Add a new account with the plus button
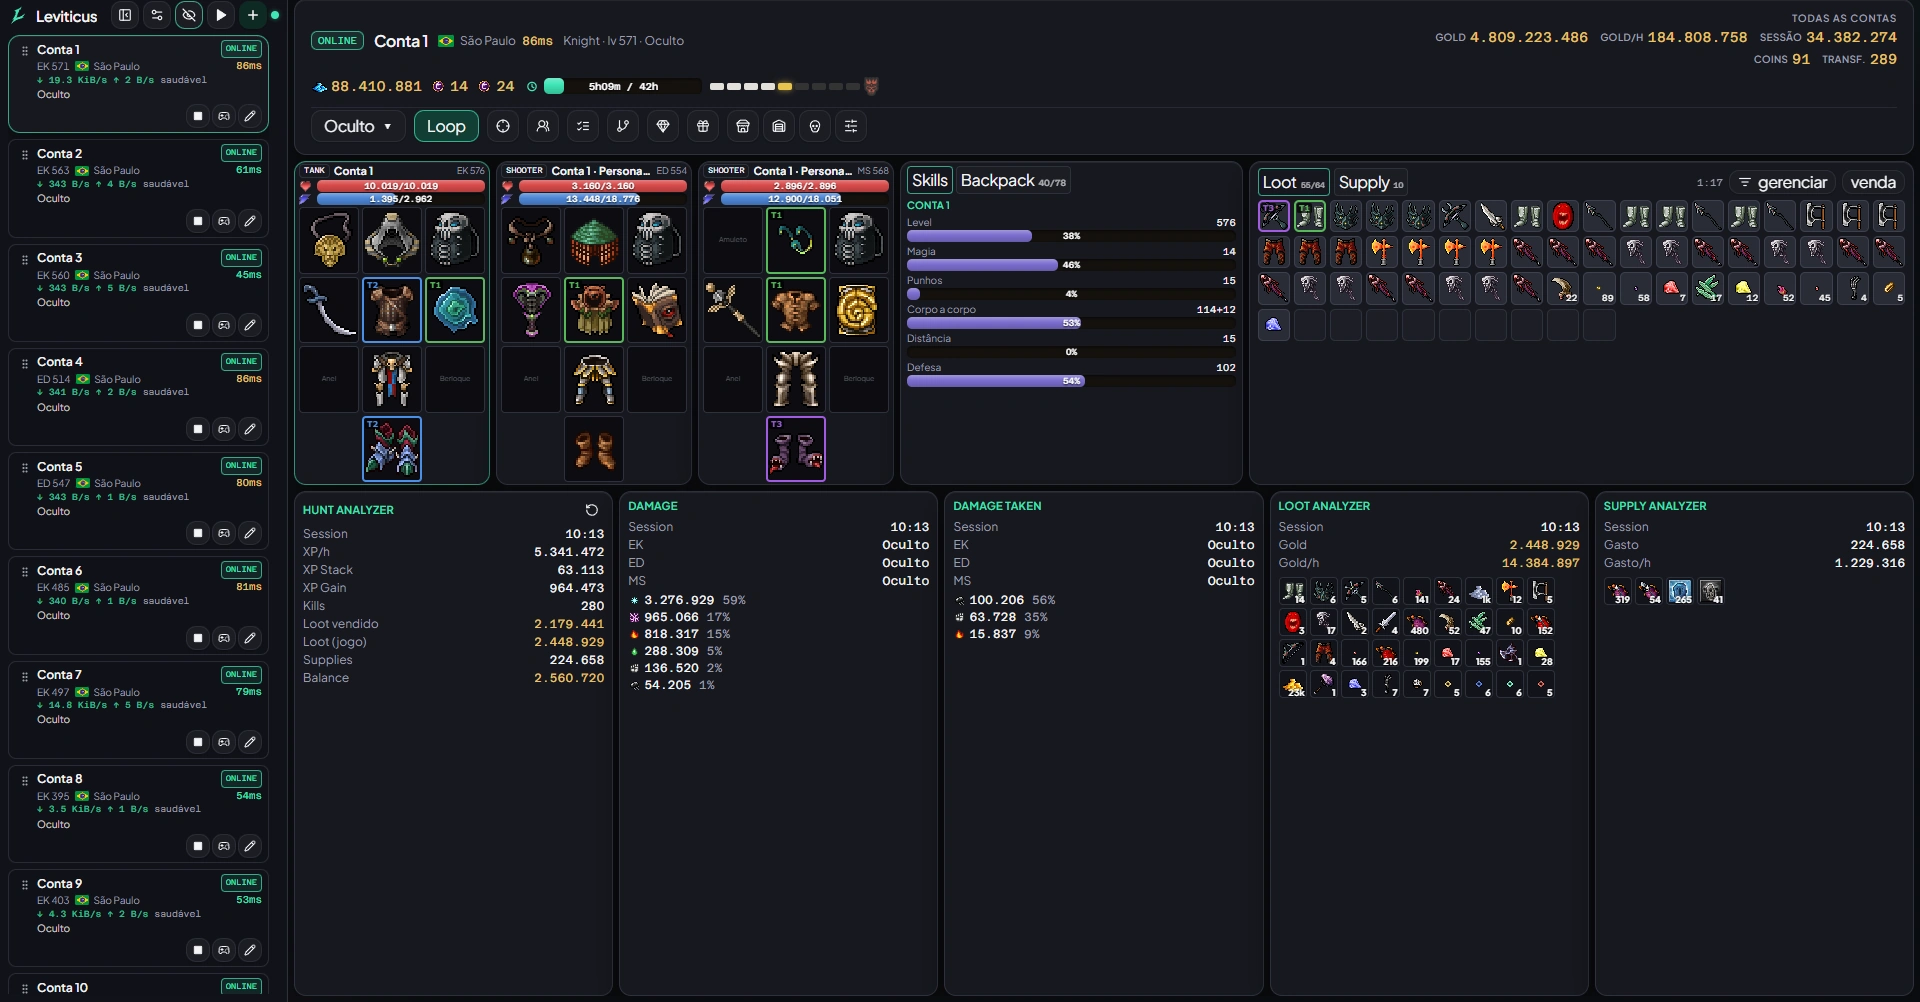The image size is (1920, 1002). [253, 15]
